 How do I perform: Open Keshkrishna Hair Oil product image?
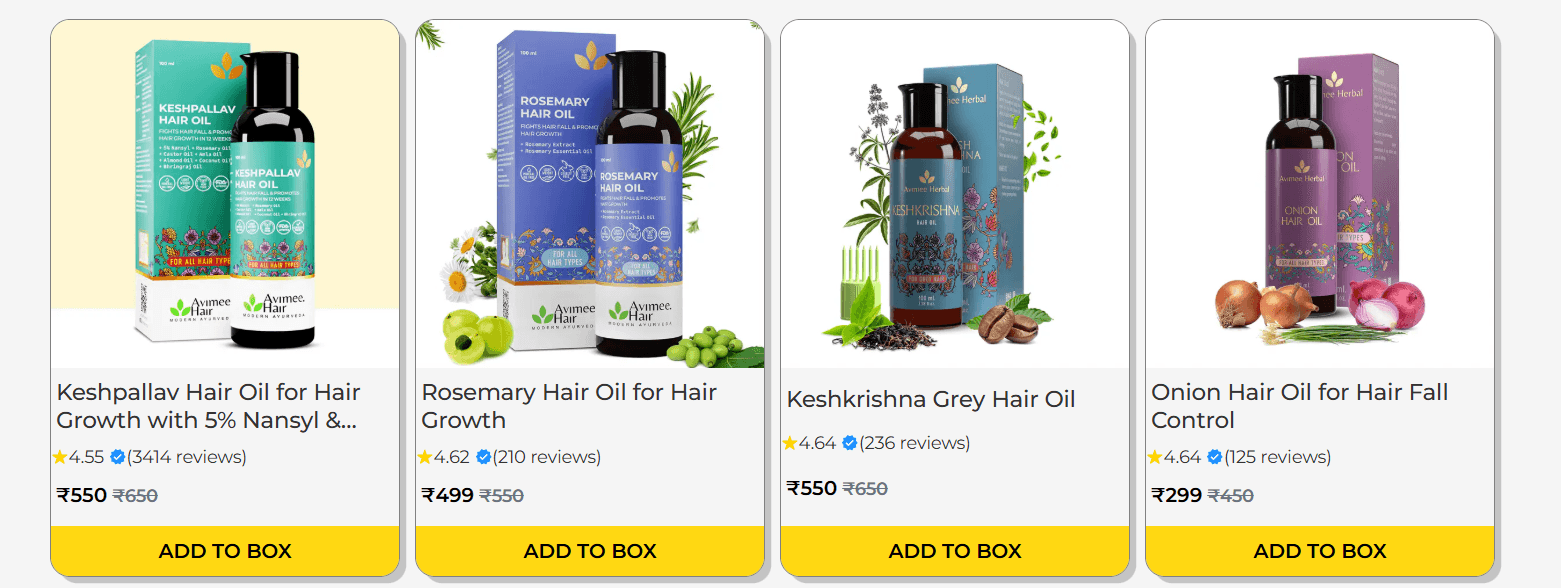955,194
